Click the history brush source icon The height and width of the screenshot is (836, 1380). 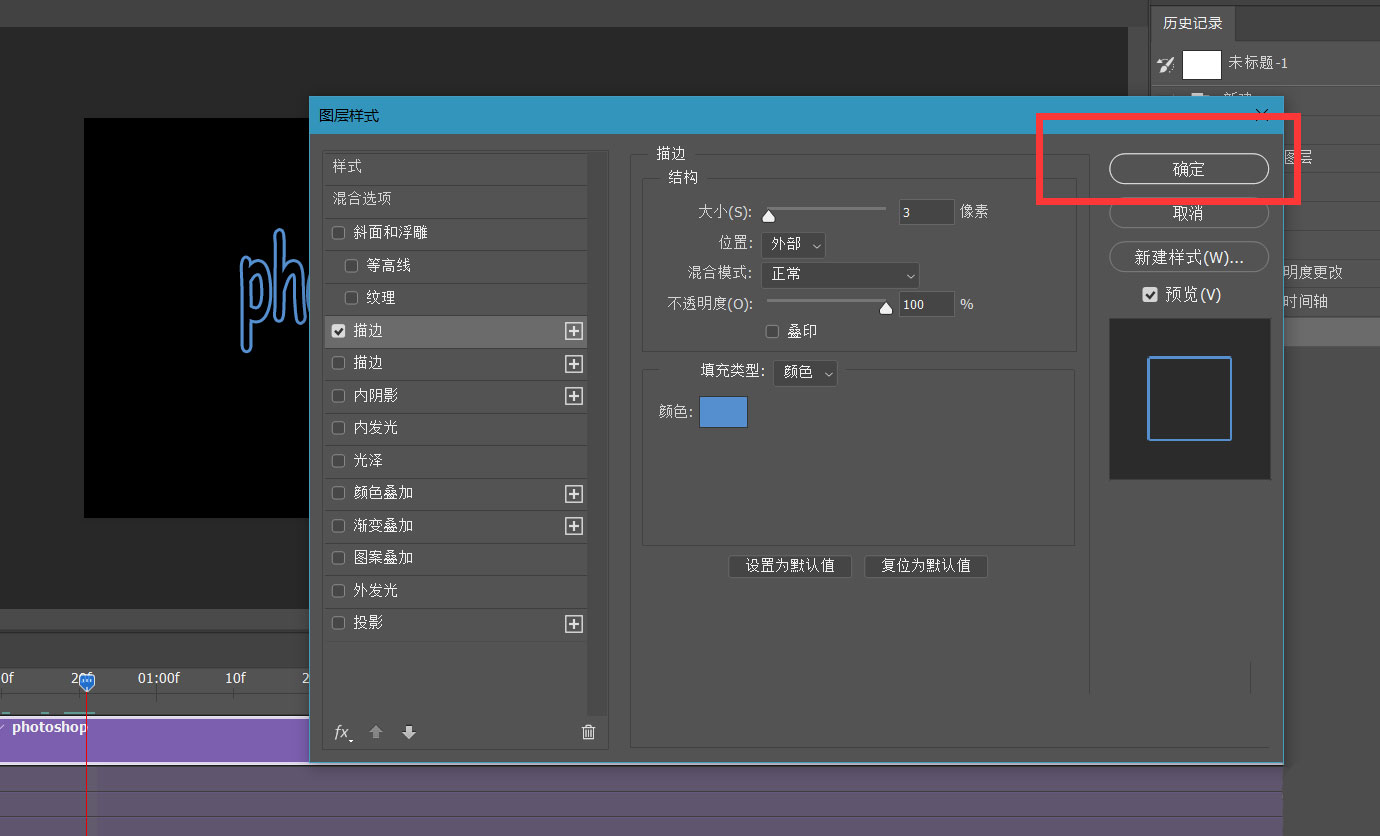click(x=1166, y=64)
